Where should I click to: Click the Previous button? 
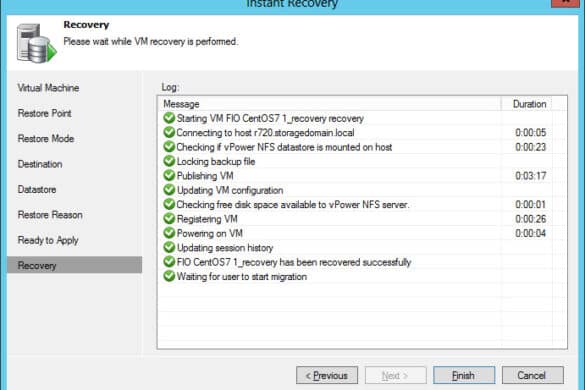point(327,375)
